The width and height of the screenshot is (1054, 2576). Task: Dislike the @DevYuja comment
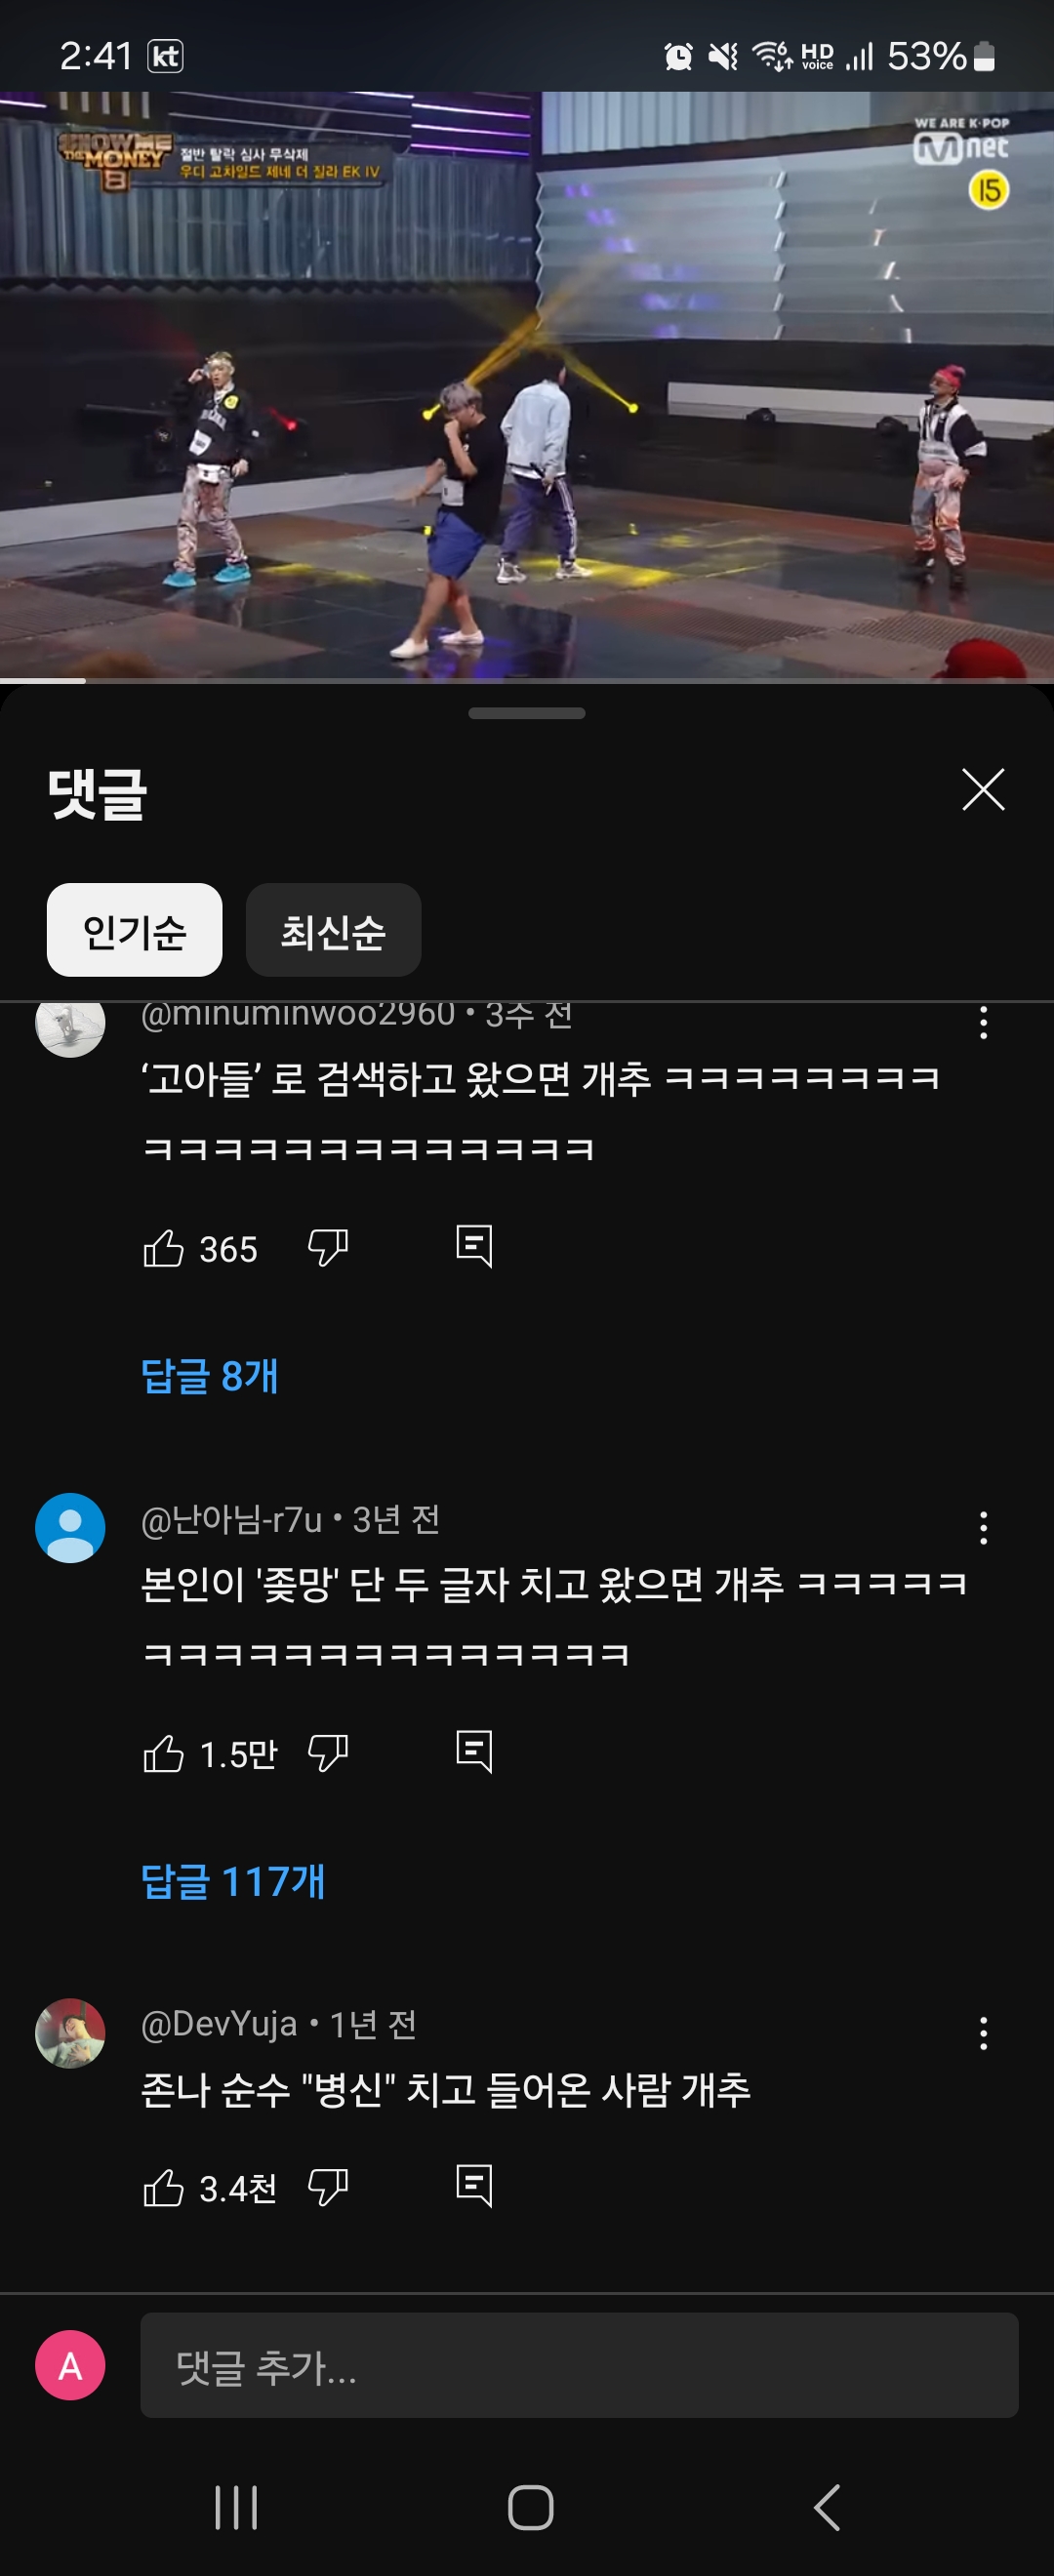[327, 2188]
